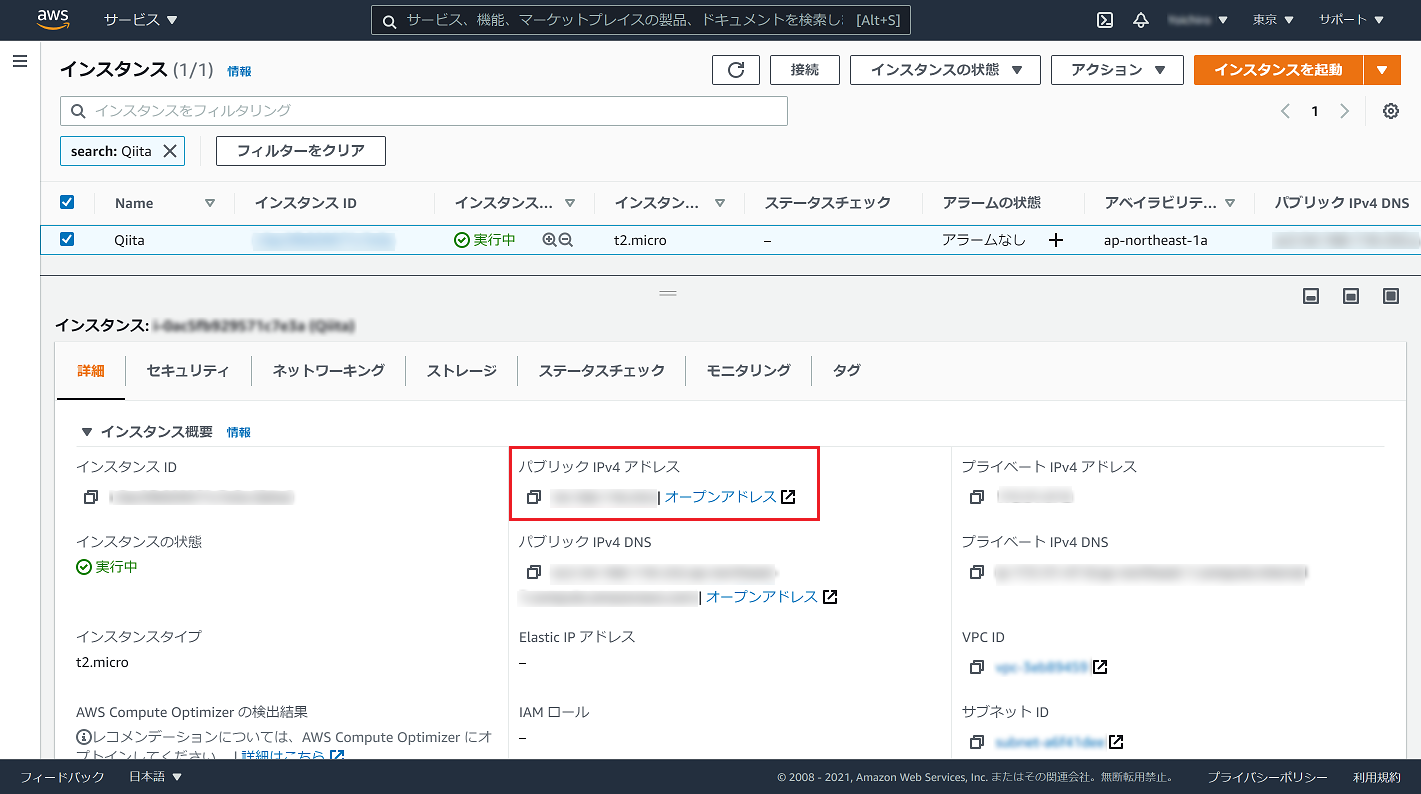This screenshot has height=794, width=1421.
Task: Open subnet ID external link icon
Action: [x=1116, y=742]
